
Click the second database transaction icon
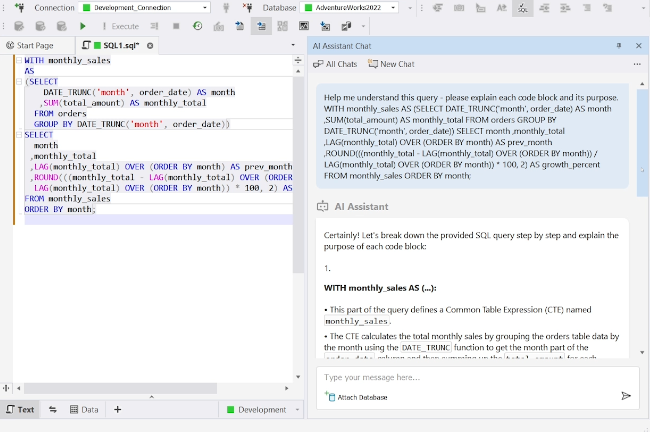click(40, 26)
